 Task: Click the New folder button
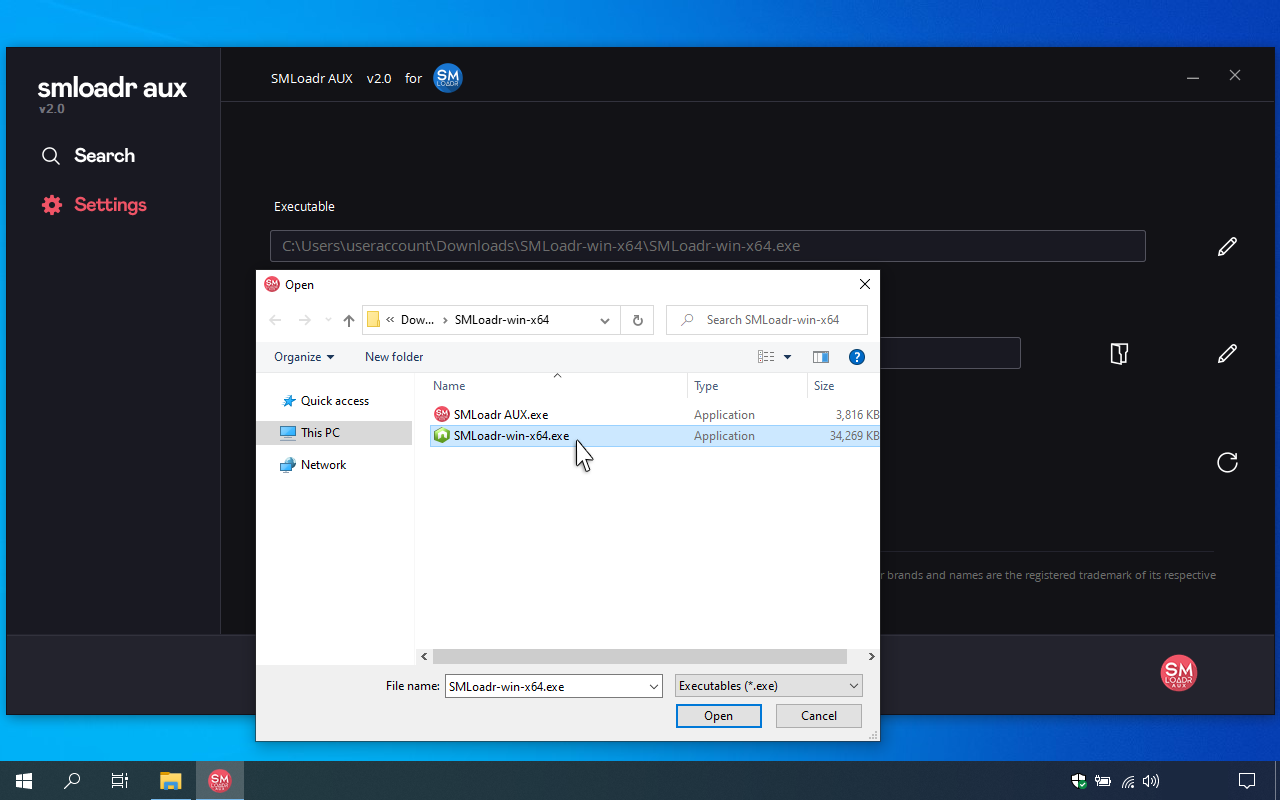pyautogui.click(x=394, y=357)
